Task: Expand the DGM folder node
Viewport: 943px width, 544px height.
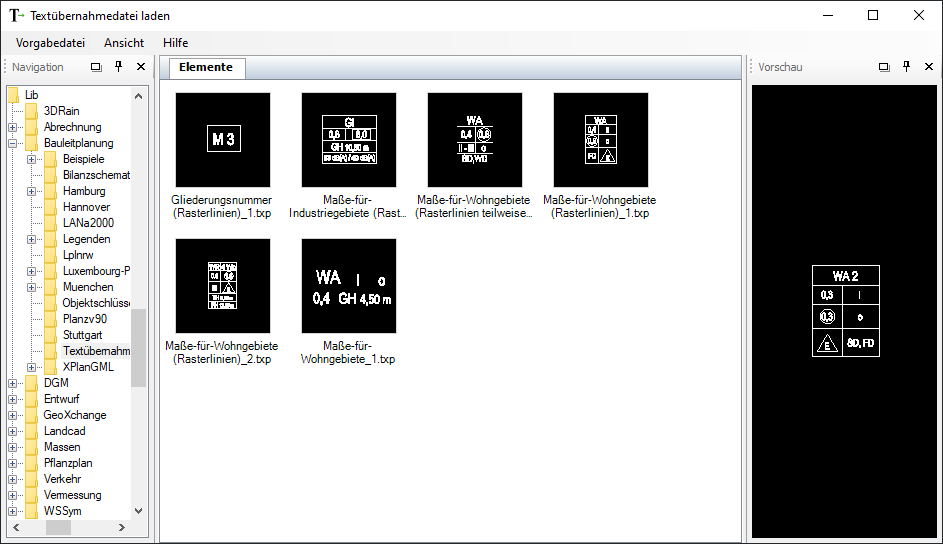Action: tap(13, 383)
